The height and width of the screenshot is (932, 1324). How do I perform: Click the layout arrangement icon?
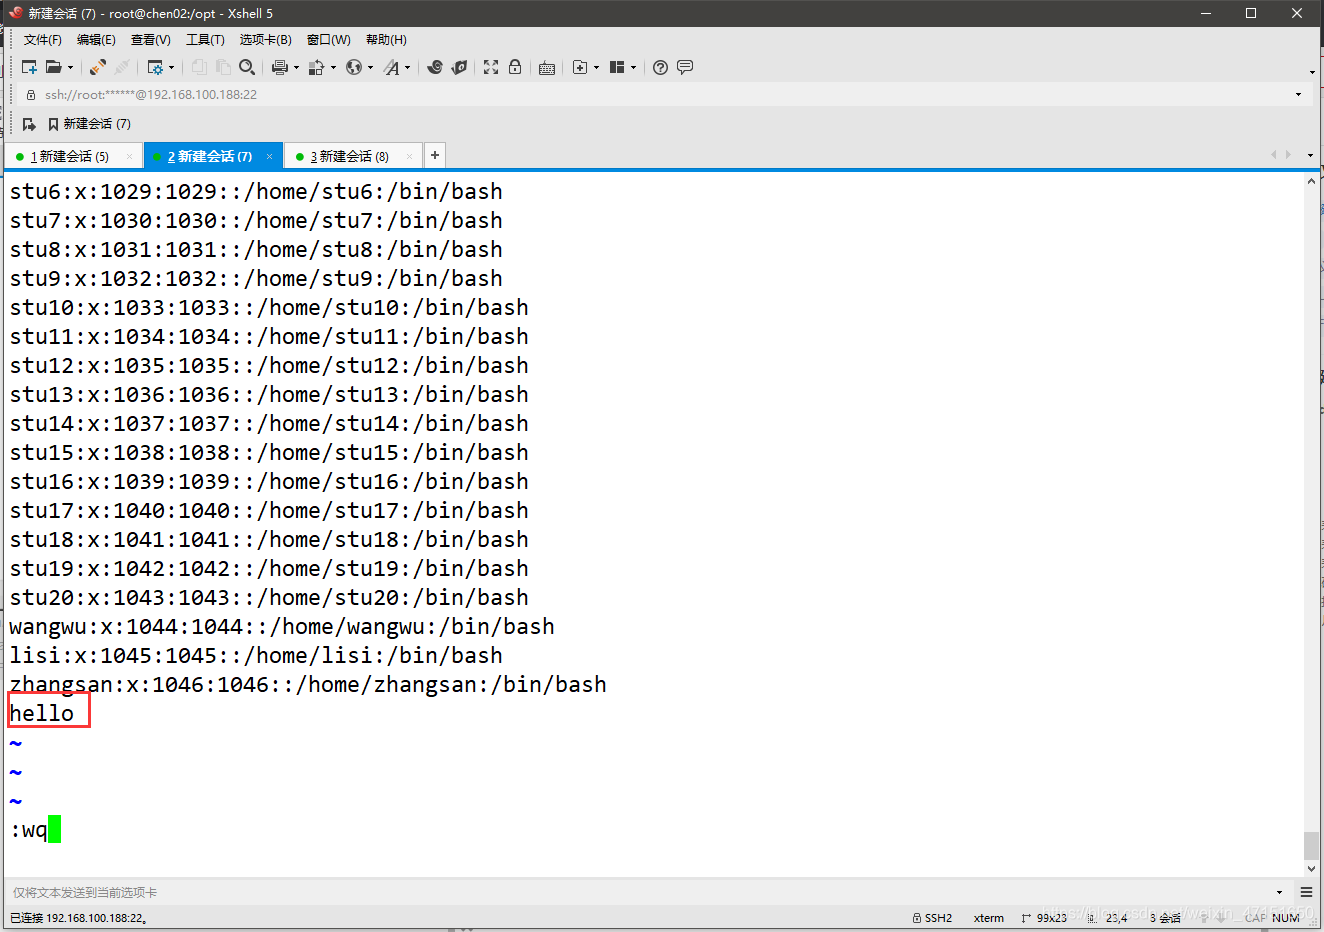tap(617, 67)
